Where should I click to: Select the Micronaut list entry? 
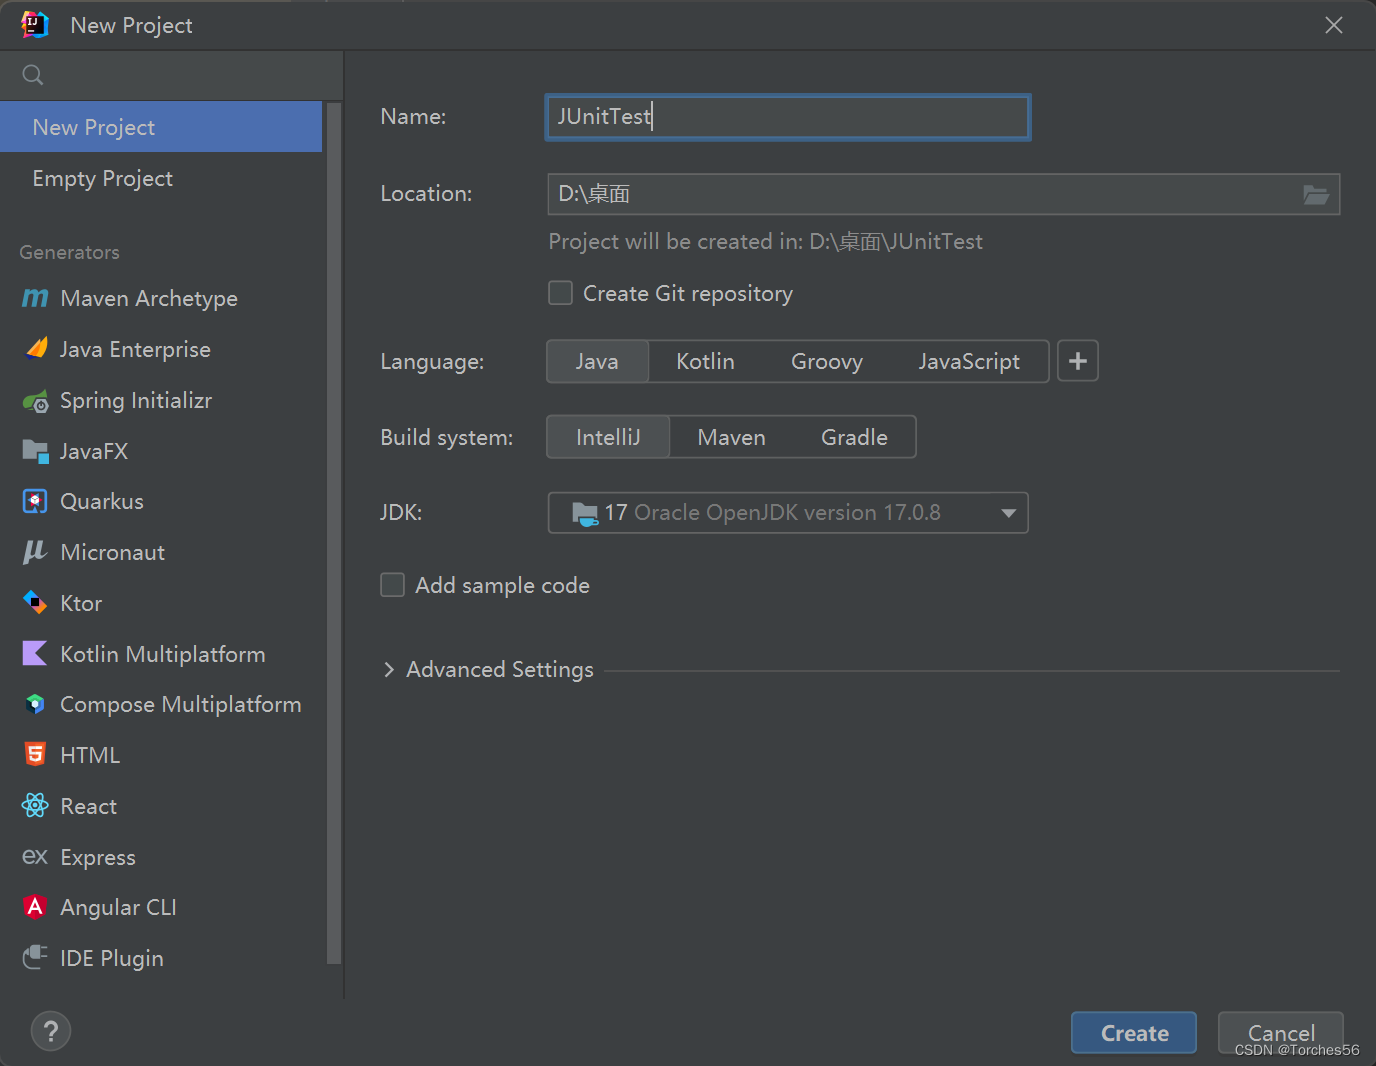click(x=161, y=552)
